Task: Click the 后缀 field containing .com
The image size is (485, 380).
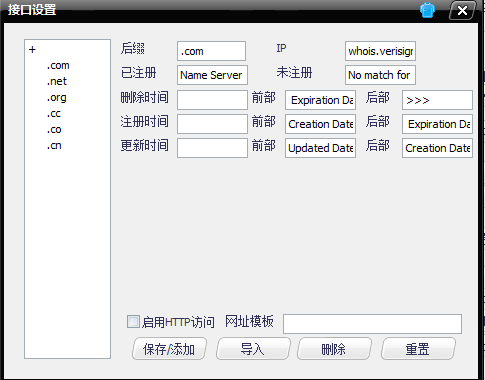Action: (211, 51)
